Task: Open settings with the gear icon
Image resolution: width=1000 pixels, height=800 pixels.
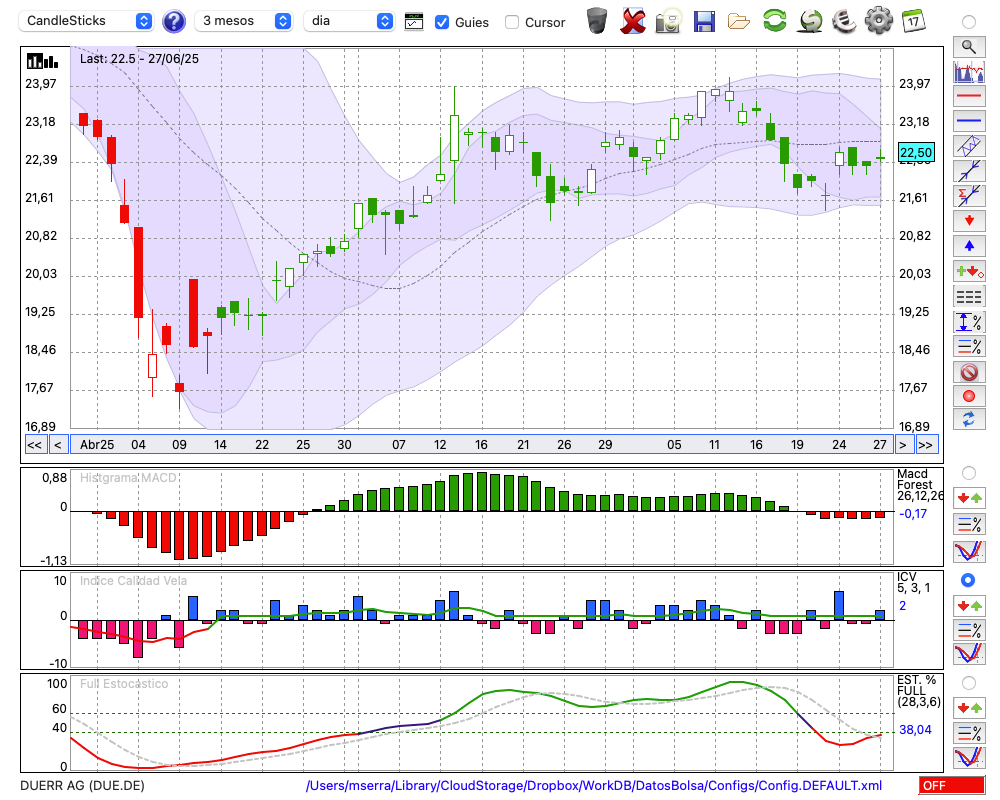Action: 878,21
